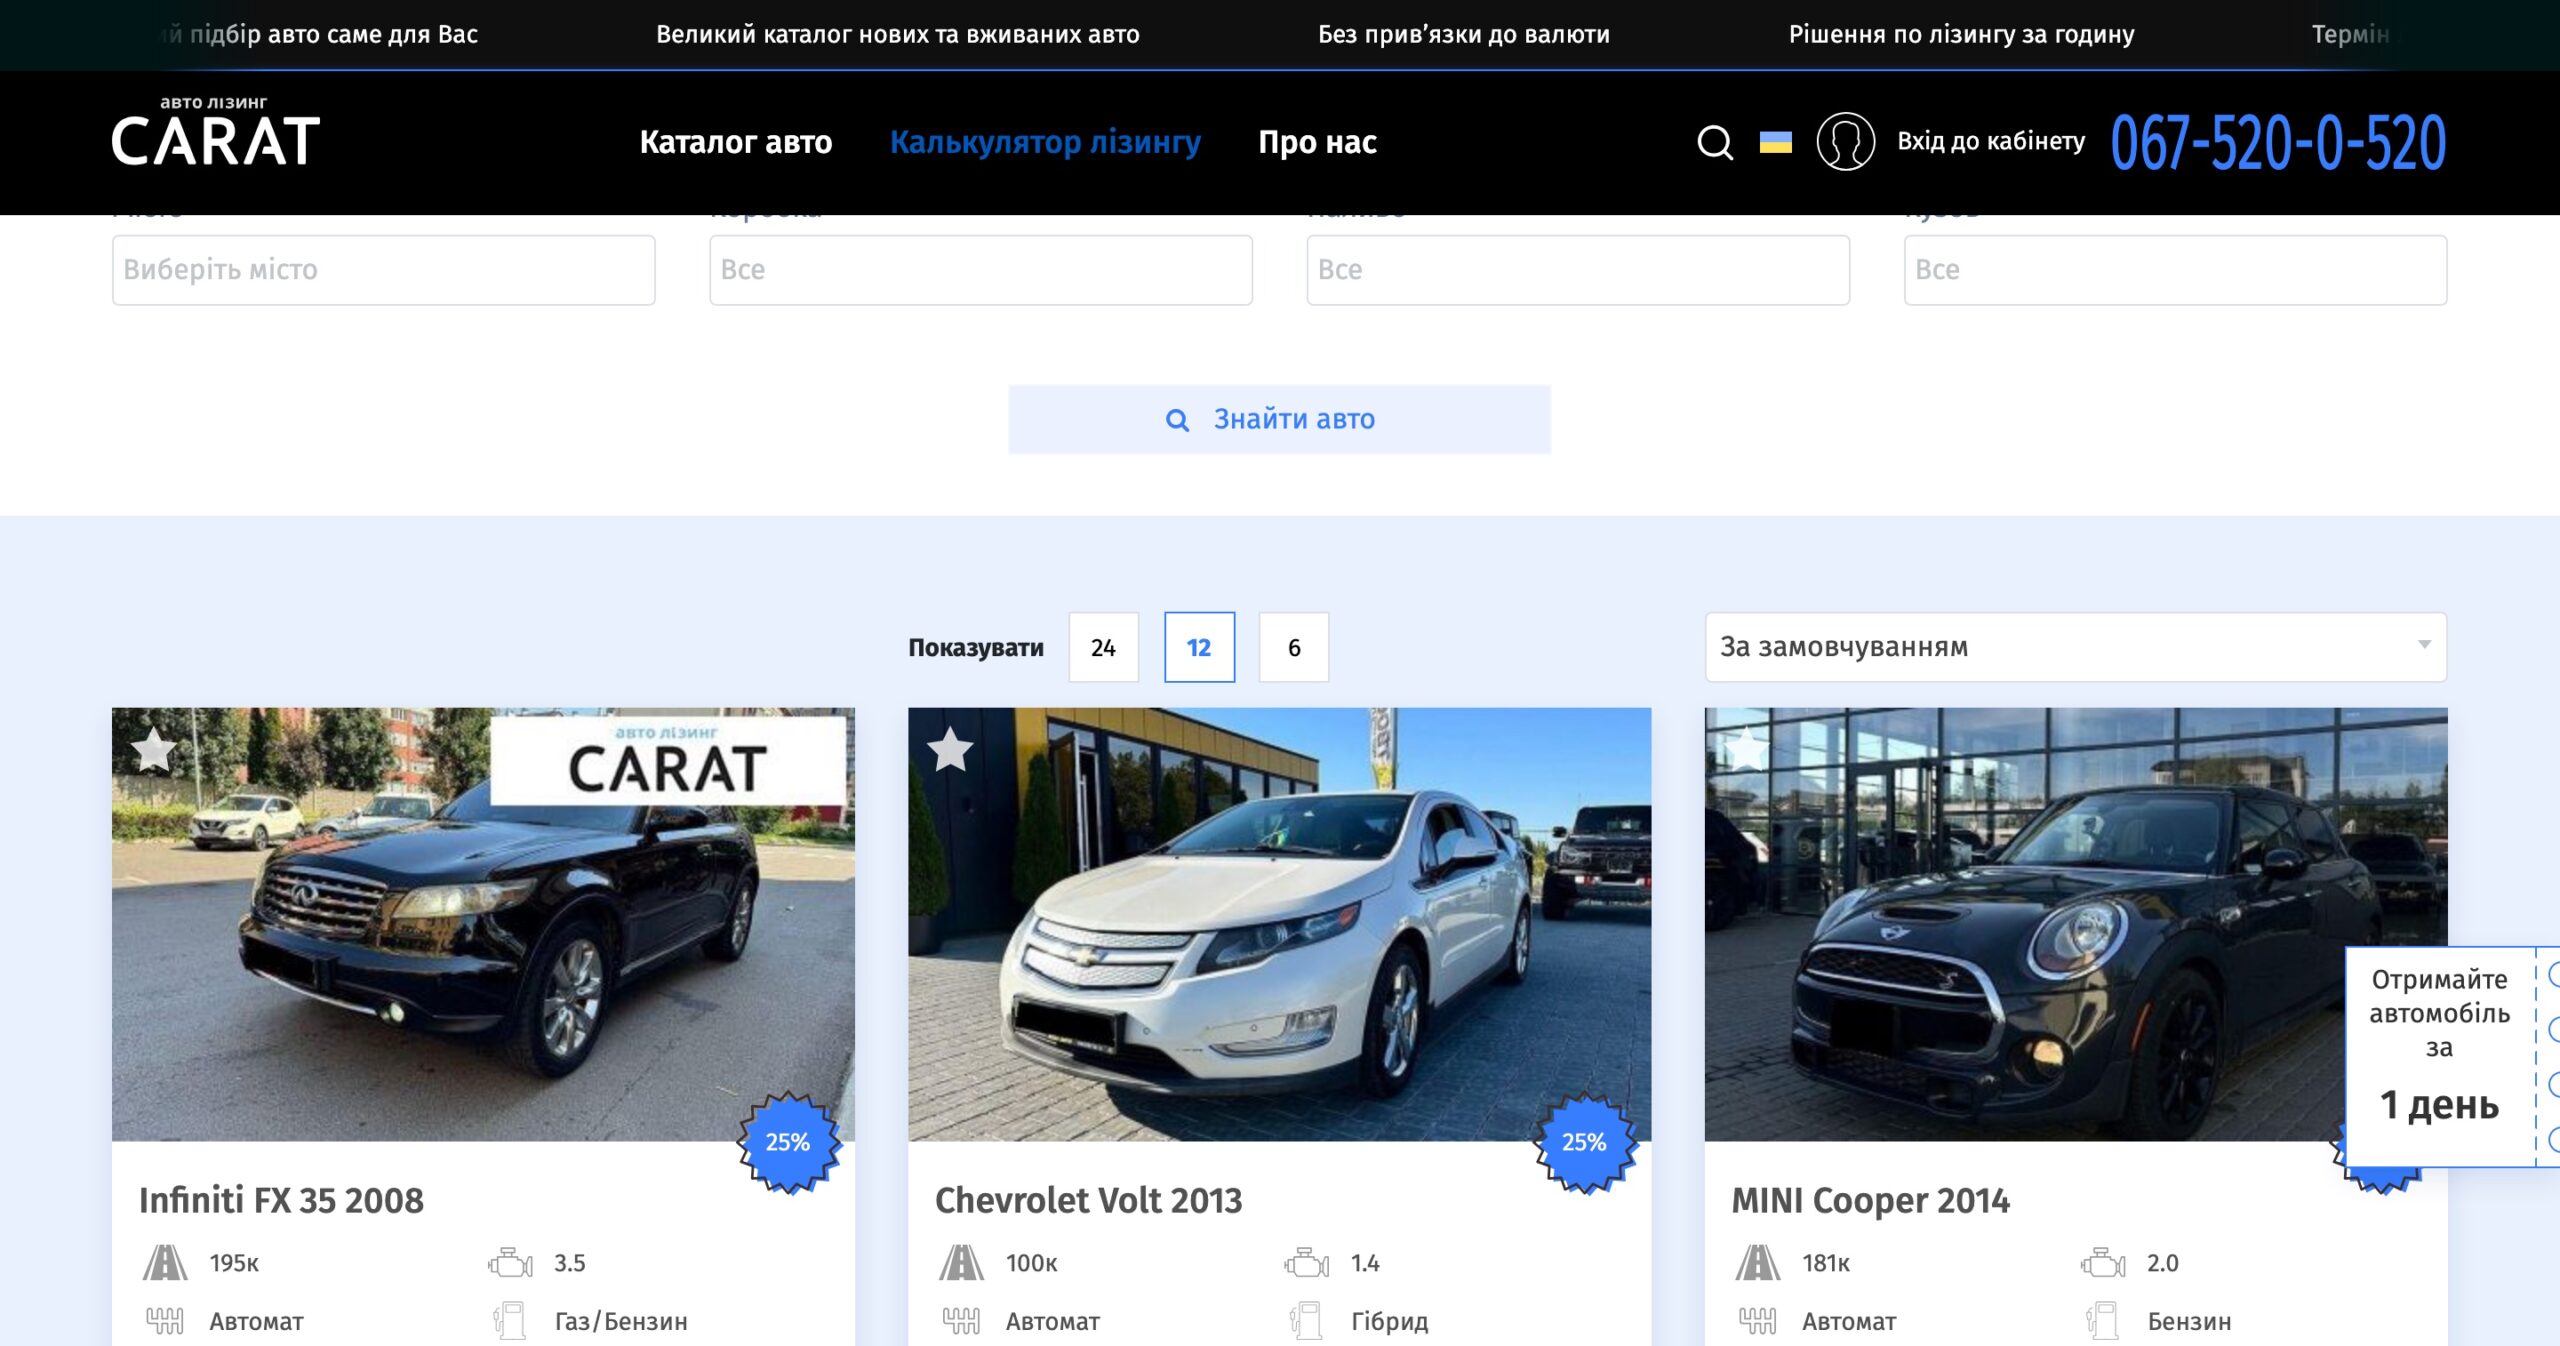The image size is (2560, 1346).
Task: Click 'Великий каталог нових та вживаних авто' banner text
Action: tap(897, 34)
